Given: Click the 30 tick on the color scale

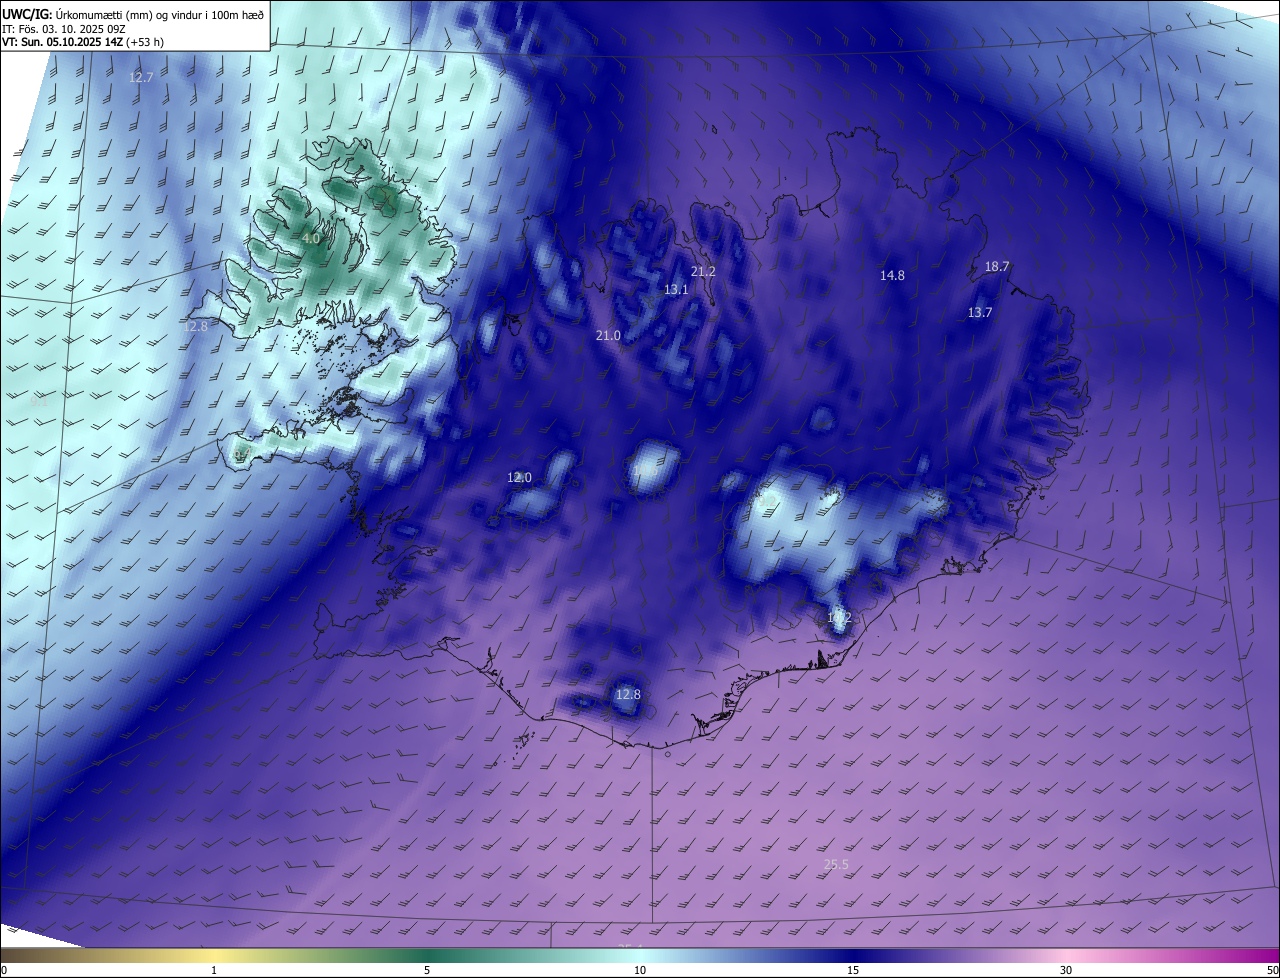Looking at the screenshot, I should (1066, 970).
